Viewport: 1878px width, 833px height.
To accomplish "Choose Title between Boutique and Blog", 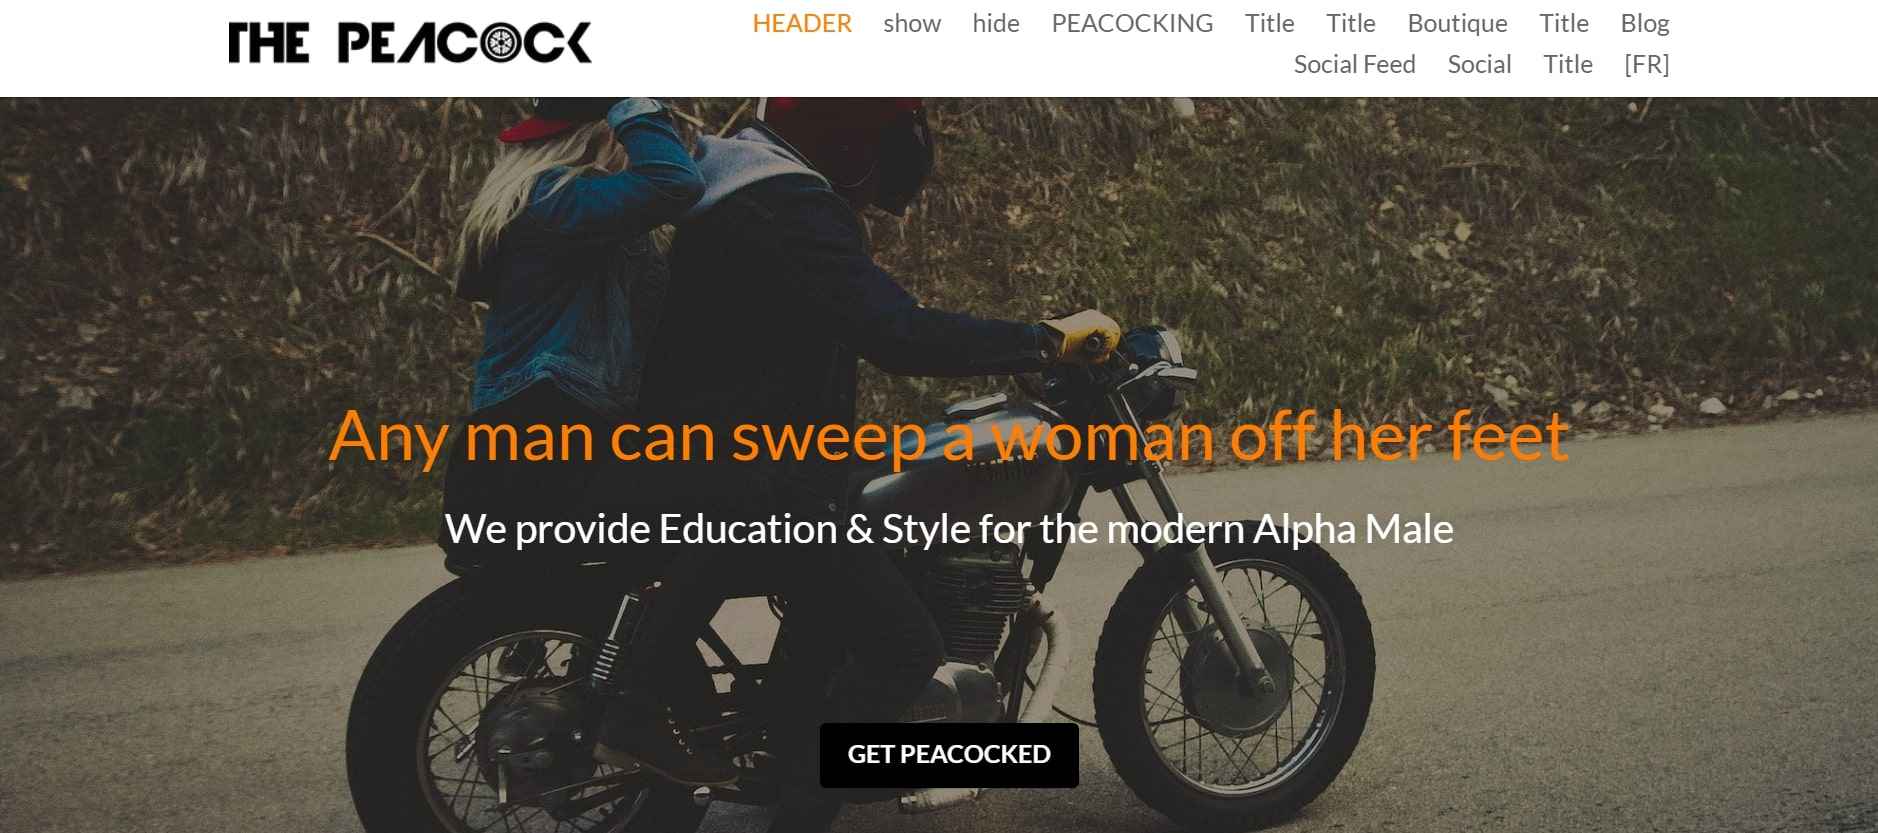I will coord(1564,23).
